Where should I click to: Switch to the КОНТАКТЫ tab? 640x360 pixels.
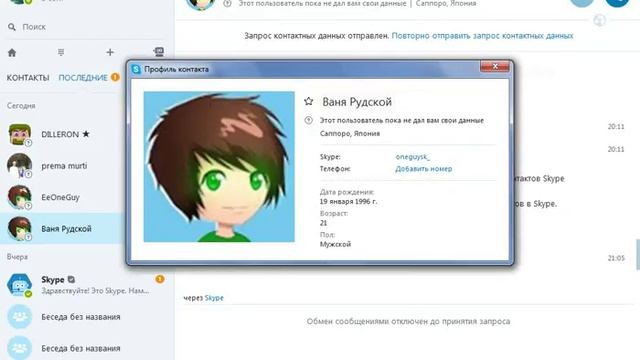pyautogui.click(x=28, y=78)
